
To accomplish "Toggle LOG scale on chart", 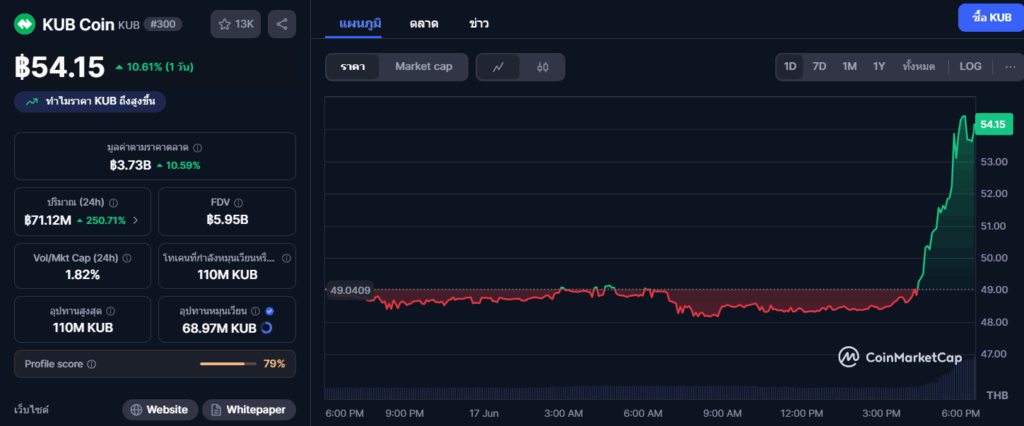I will (970, 67).
